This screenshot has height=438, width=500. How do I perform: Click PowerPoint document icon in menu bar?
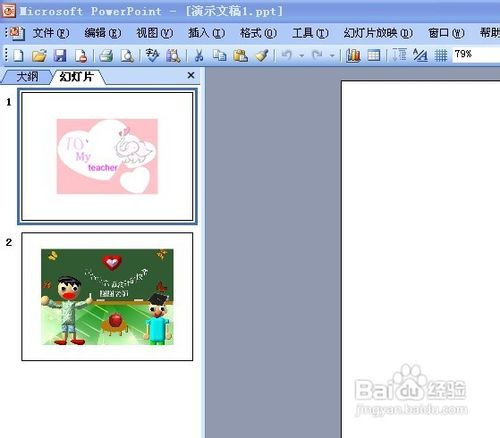(17, 33)
